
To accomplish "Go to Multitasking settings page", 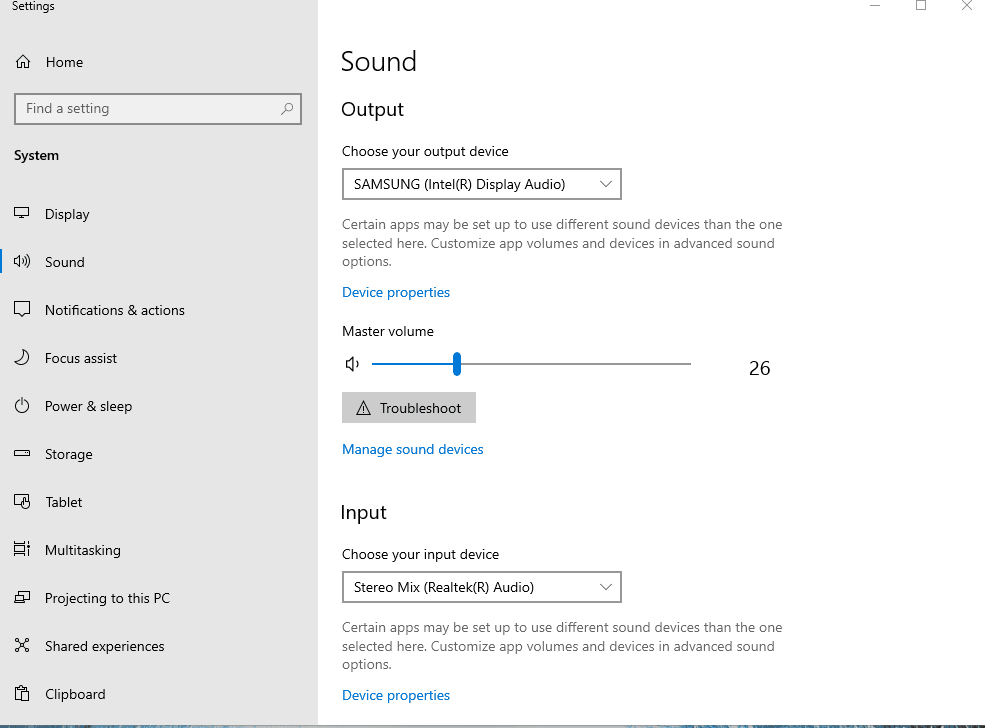I will pyautogui.click(x=83, y=550).
